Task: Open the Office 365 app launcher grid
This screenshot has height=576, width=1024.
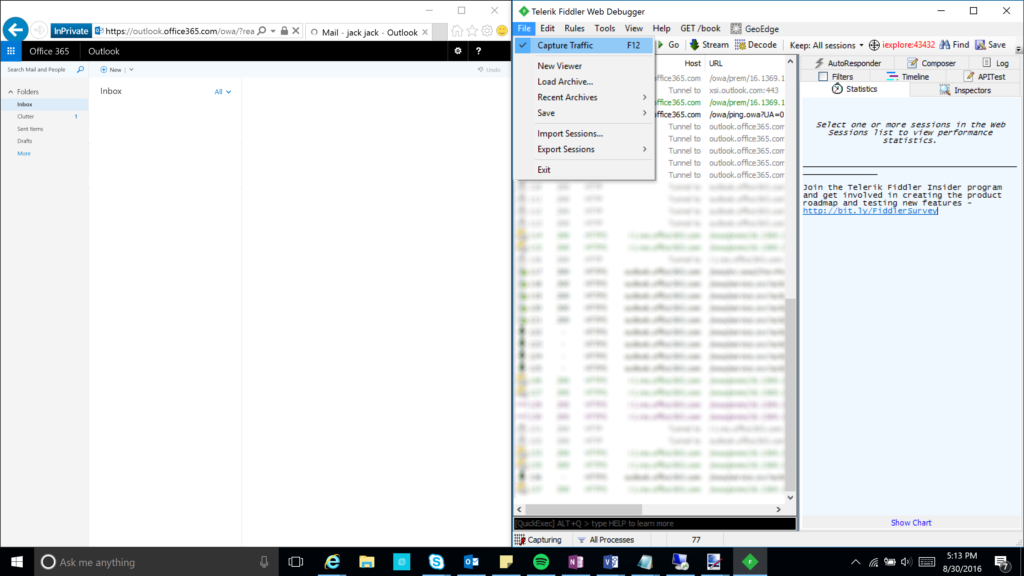Action: pos(10,51)
